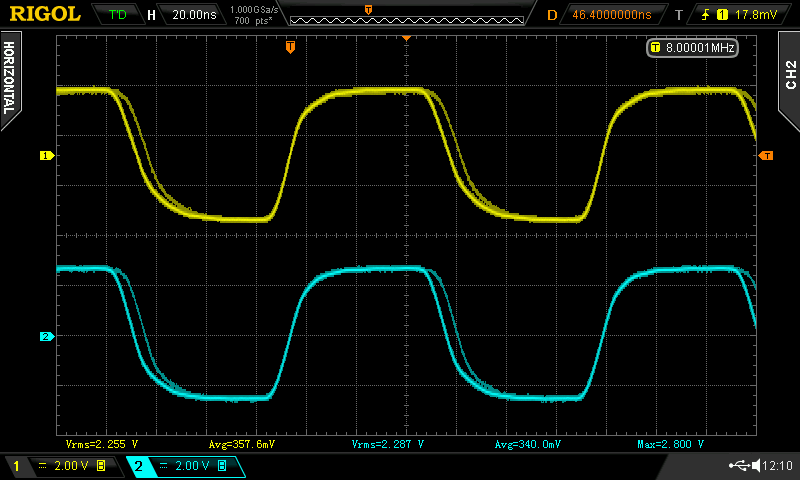
Task: Select channel 1 label at bottom
Action: [x=16, y=466]
